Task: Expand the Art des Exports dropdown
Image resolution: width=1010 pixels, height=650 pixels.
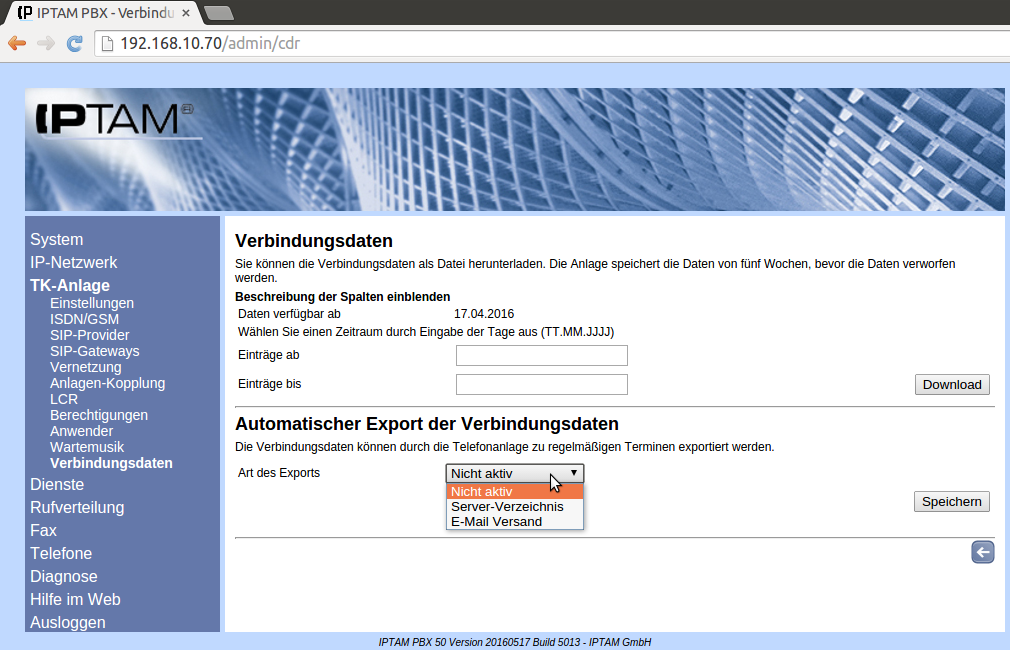Action: click(x=514, y=473)
